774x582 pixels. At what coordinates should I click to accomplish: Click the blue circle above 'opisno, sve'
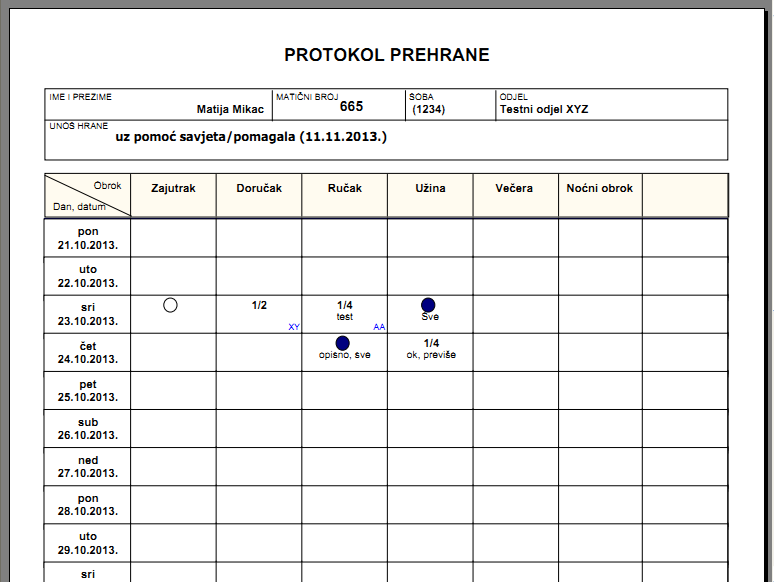343,343
